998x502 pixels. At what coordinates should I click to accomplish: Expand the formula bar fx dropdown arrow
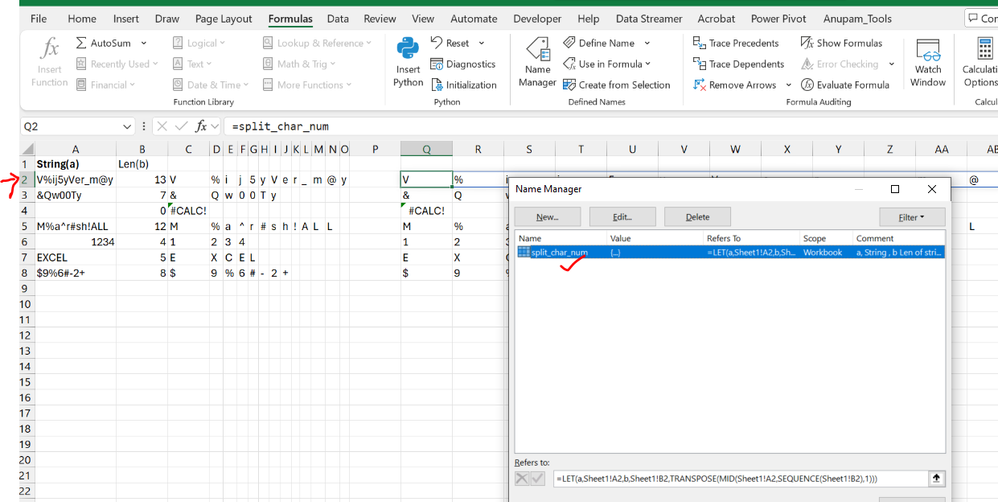point(214,127)
